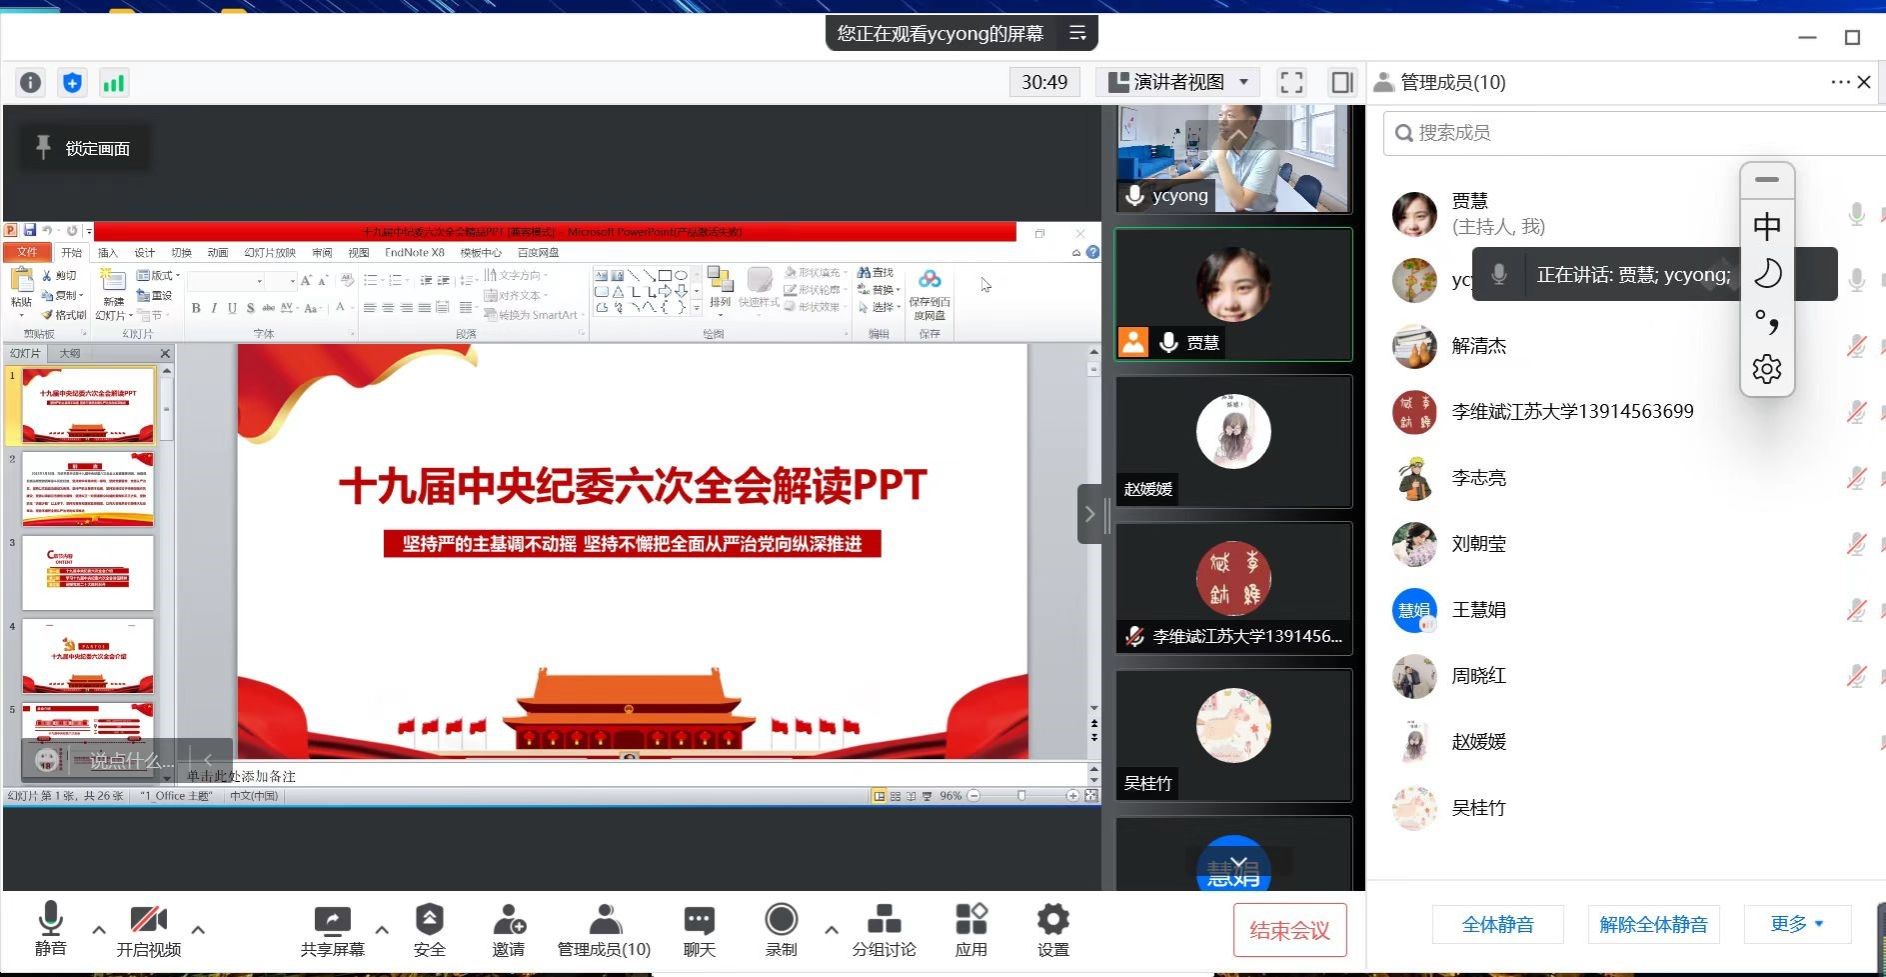
Task: Open Breakout Rooms (分组讨论)
Action: pyautogui.click(x=883, y=930)
